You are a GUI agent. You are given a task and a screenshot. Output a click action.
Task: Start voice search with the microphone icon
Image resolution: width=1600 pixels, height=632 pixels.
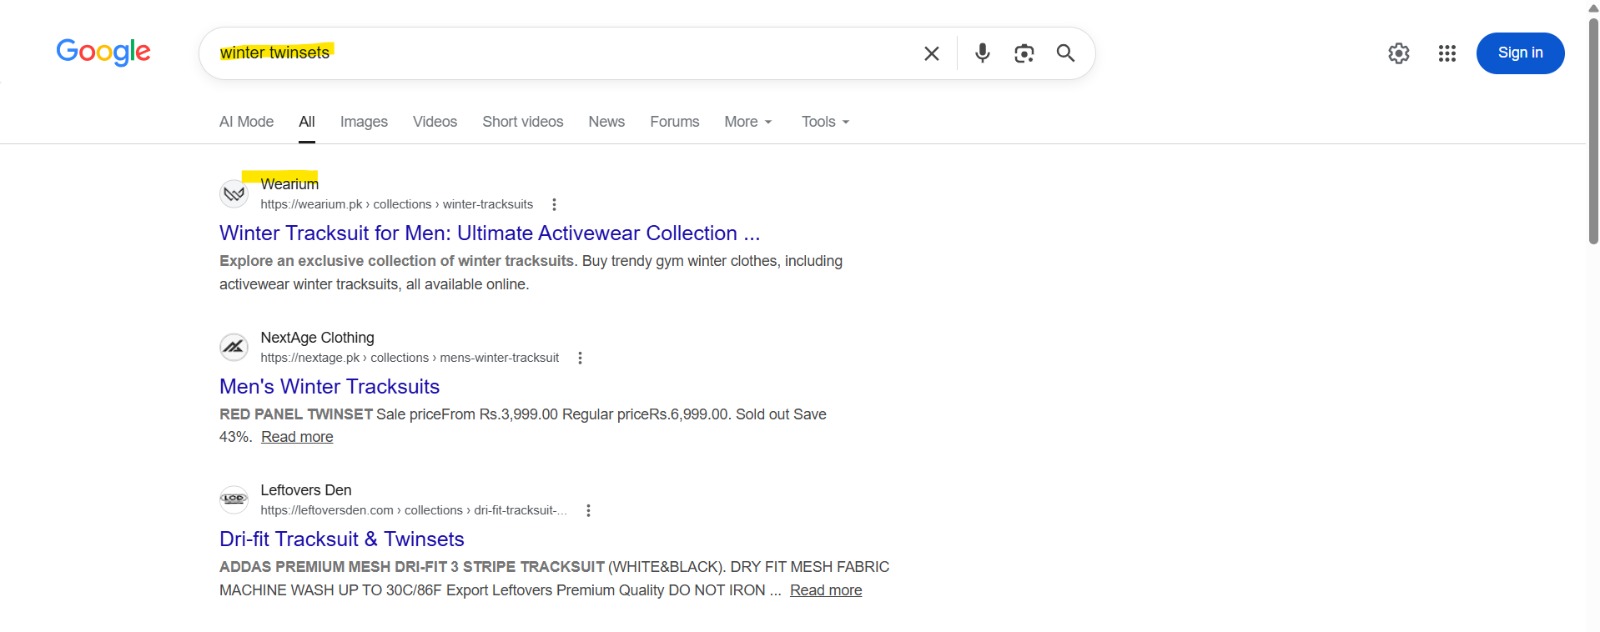click(982, 53)
